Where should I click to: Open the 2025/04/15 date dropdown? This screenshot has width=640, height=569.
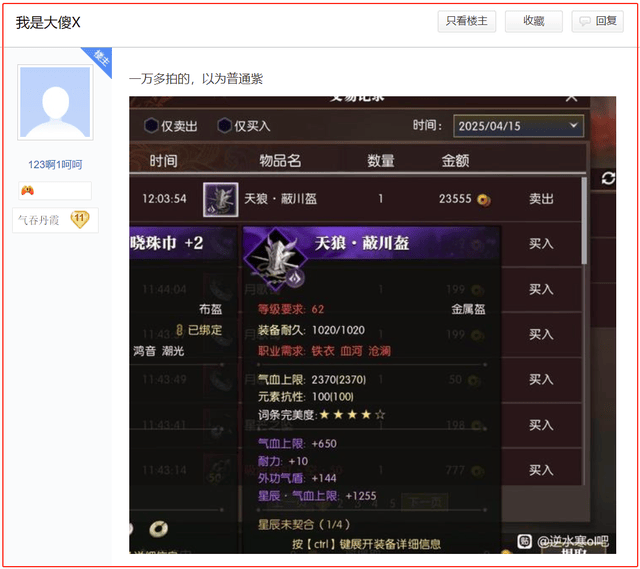[x=518, y=126]
